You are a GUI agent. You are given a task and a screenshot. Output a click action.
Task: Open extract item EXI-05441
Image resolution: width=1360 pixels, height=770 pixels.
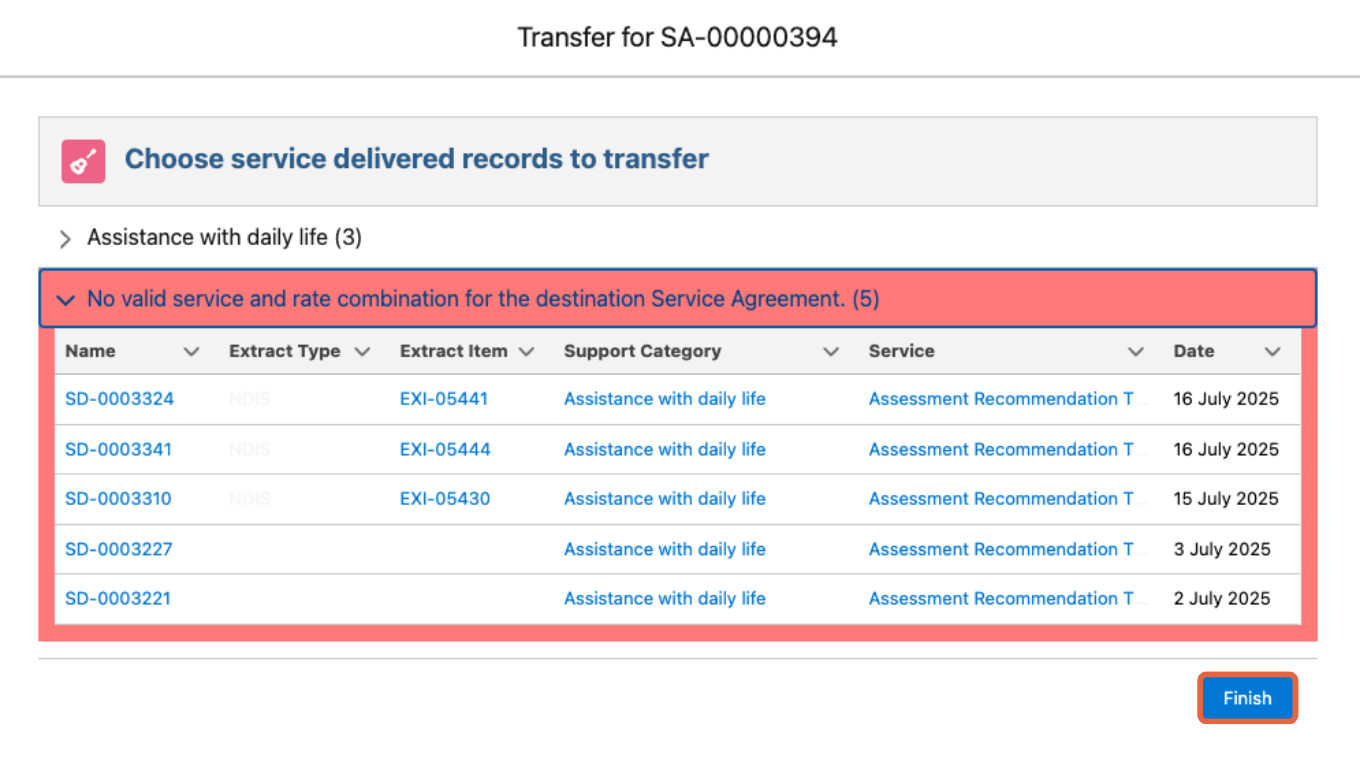pyautogui.click(x=445, y=399)
